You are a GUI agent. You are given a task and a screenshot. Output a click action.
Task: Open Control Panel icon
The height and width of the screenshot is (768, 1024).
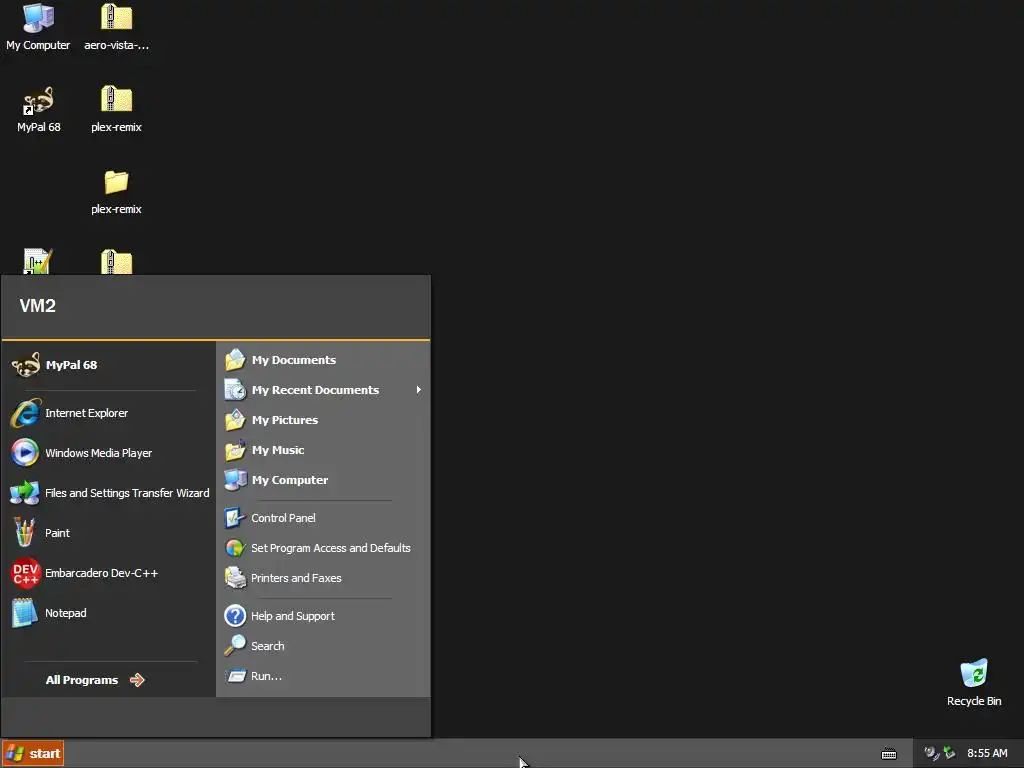(235, 518)
